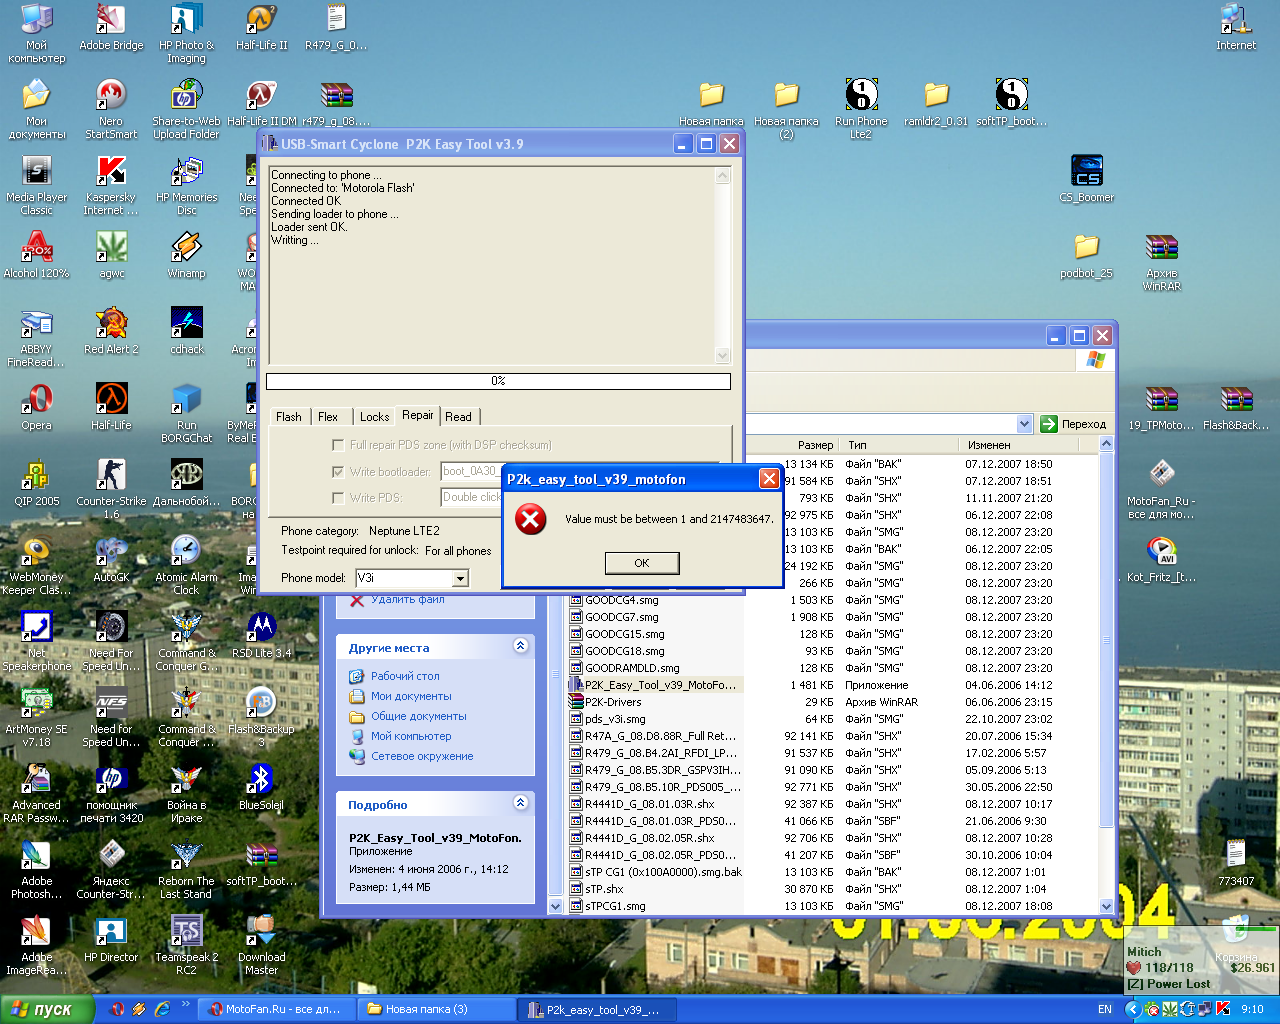Sort files by Тип column
The image size is (1280, 1024).
[898, 445]
